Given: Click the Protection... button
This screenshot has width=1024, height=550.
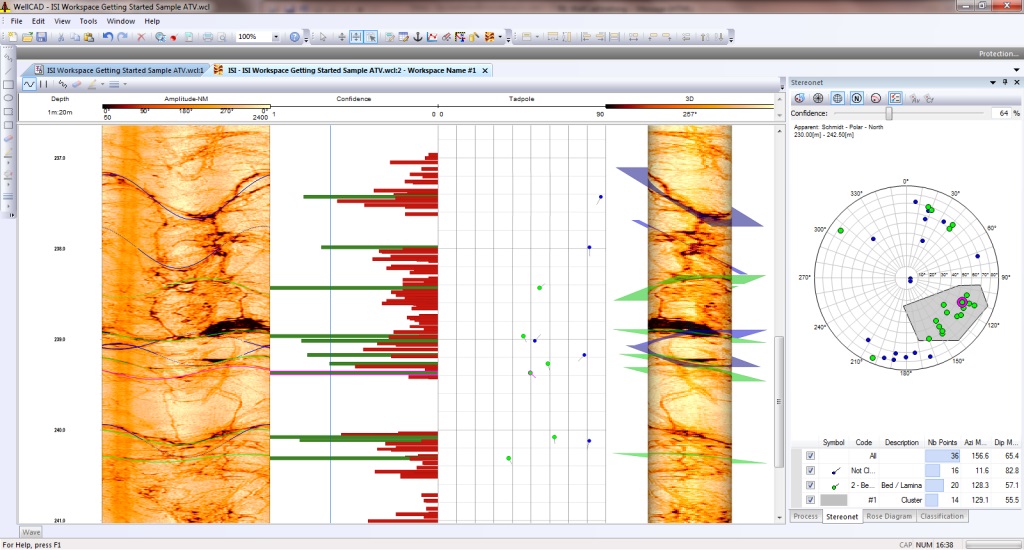Looking at the screenshot, I should 997,54.
